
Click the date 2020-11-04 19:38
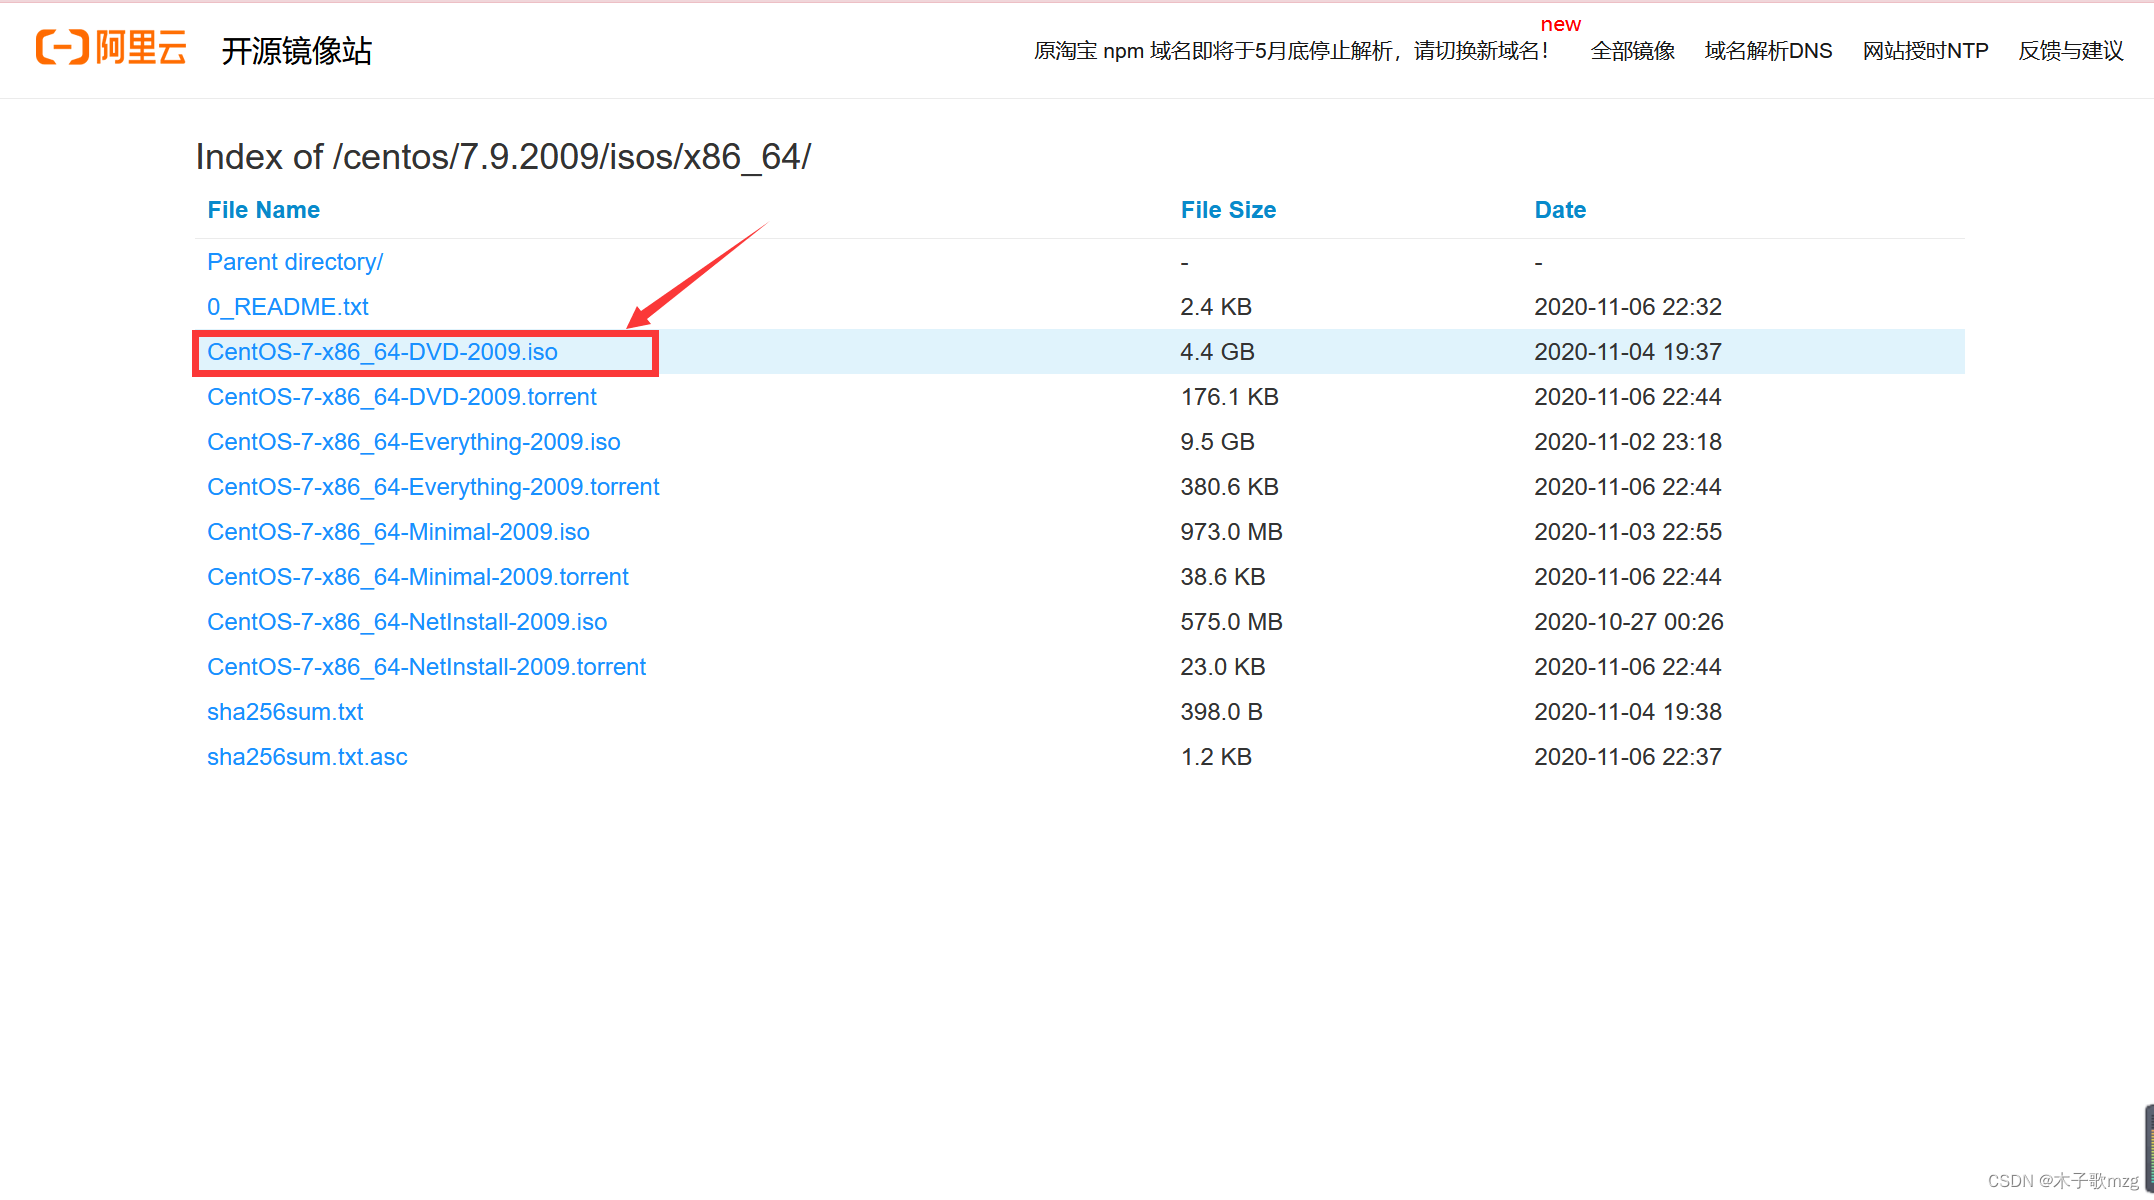point(1628,712)
